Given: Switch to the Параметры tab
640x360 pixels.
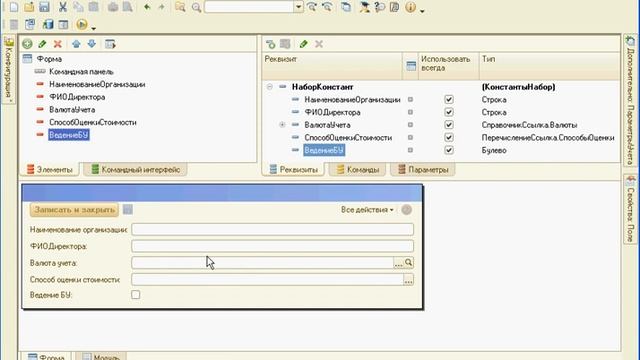Looking at the screenshot, I should (423, 169).
